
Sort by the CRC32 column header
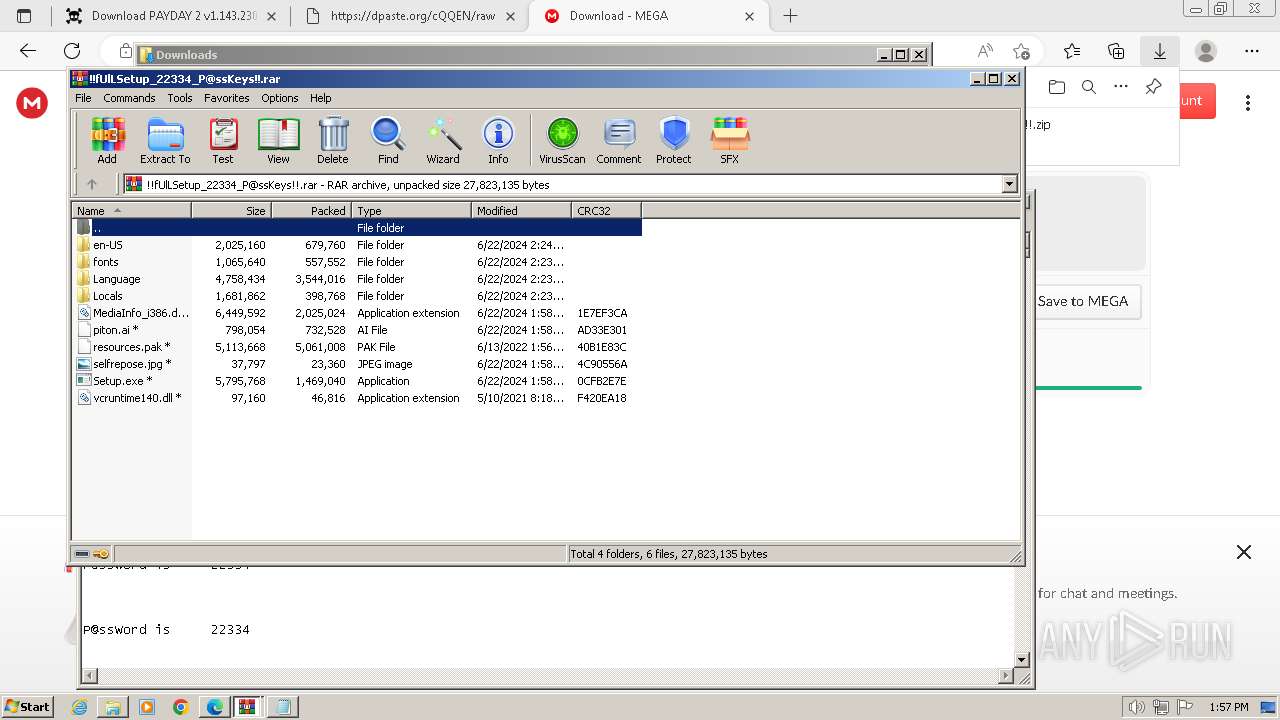(x=606, y=210)
